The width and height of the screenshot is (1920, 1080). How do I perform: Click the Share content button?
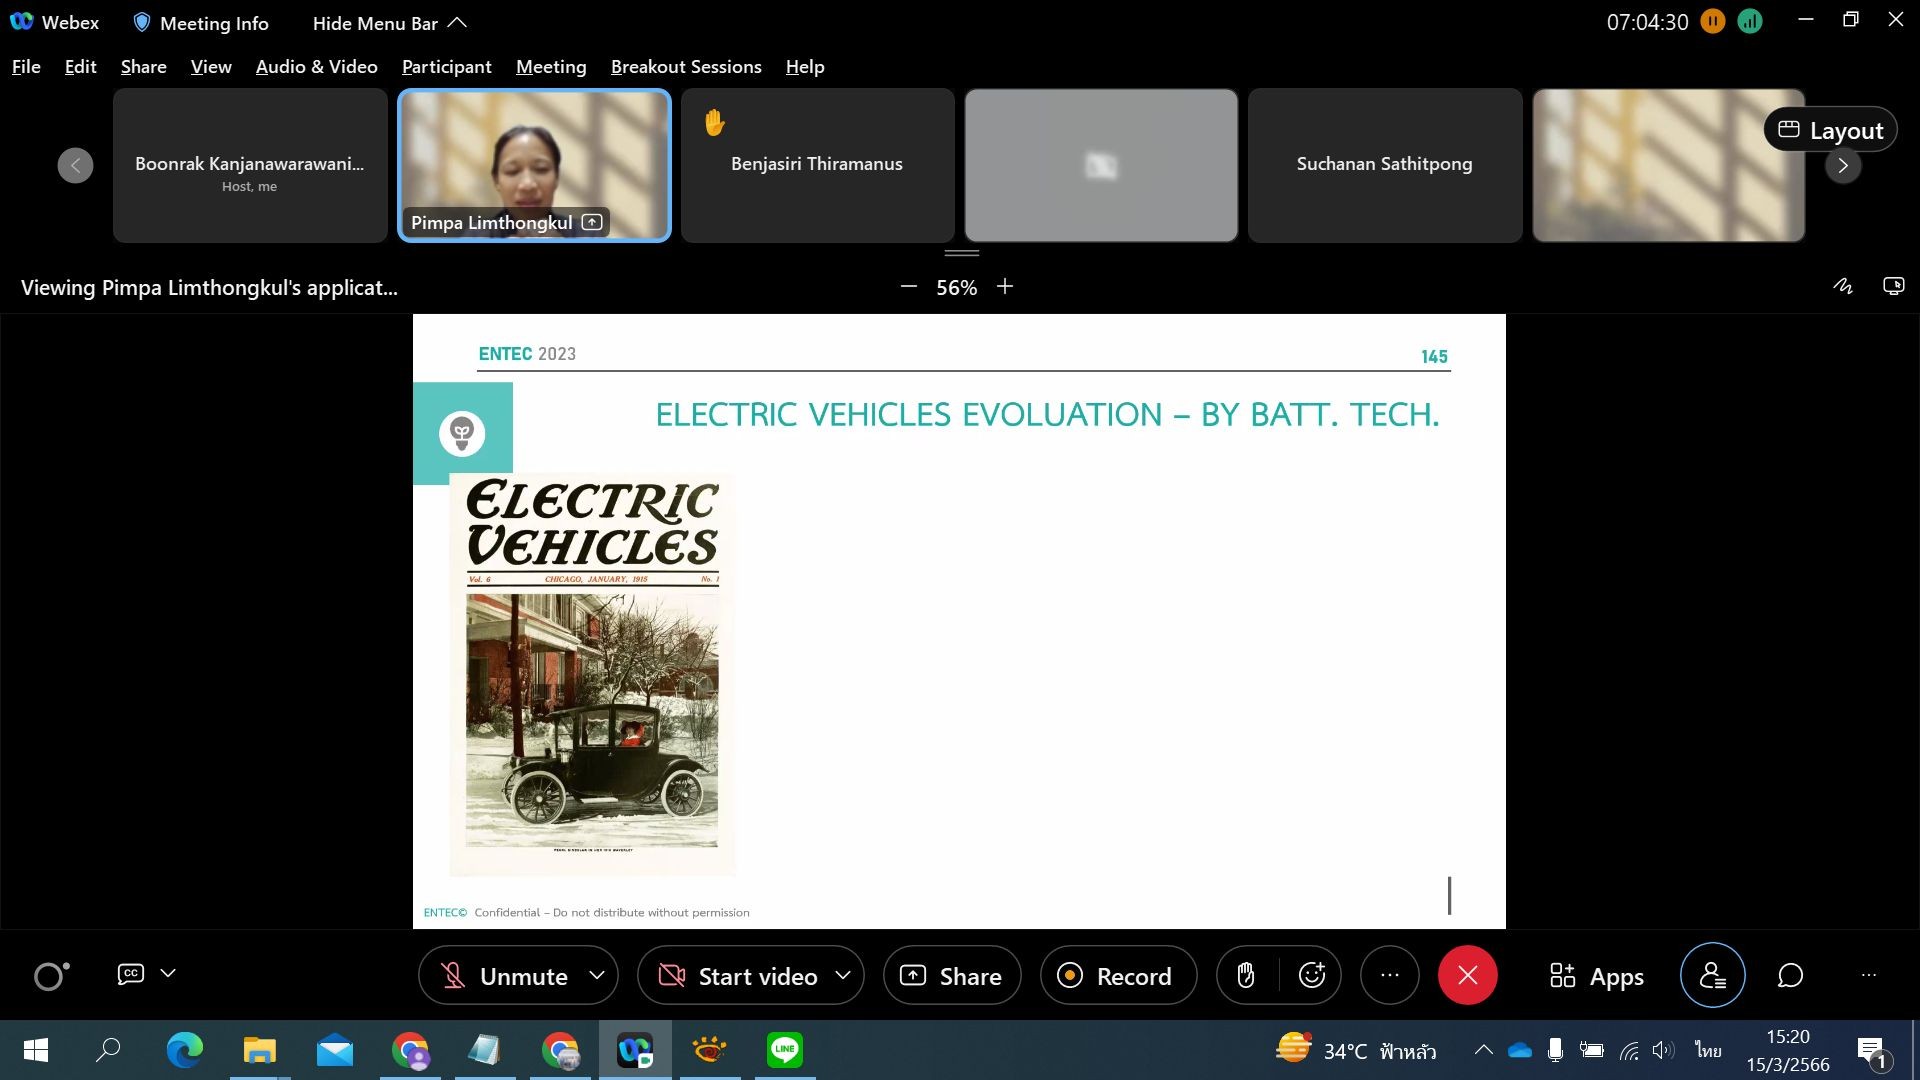(952, 976)
